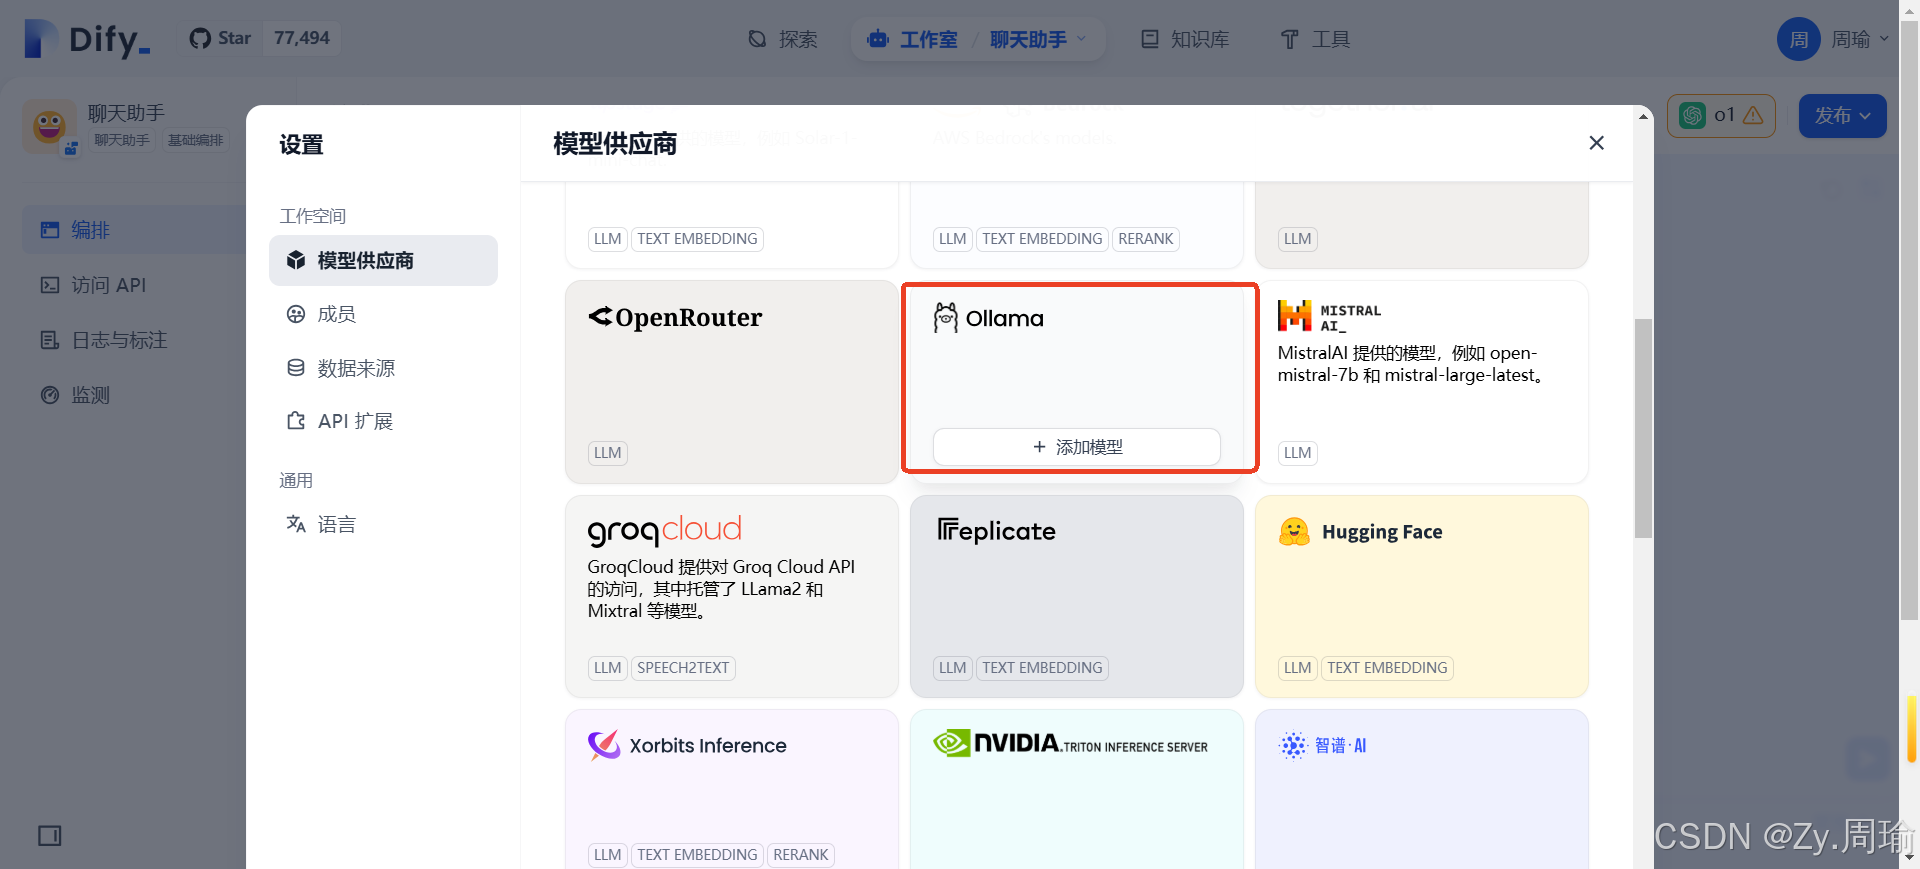
Task: Expand the 周瑜 account menu
Action: pyautogui.click(x=1860, y=39)
